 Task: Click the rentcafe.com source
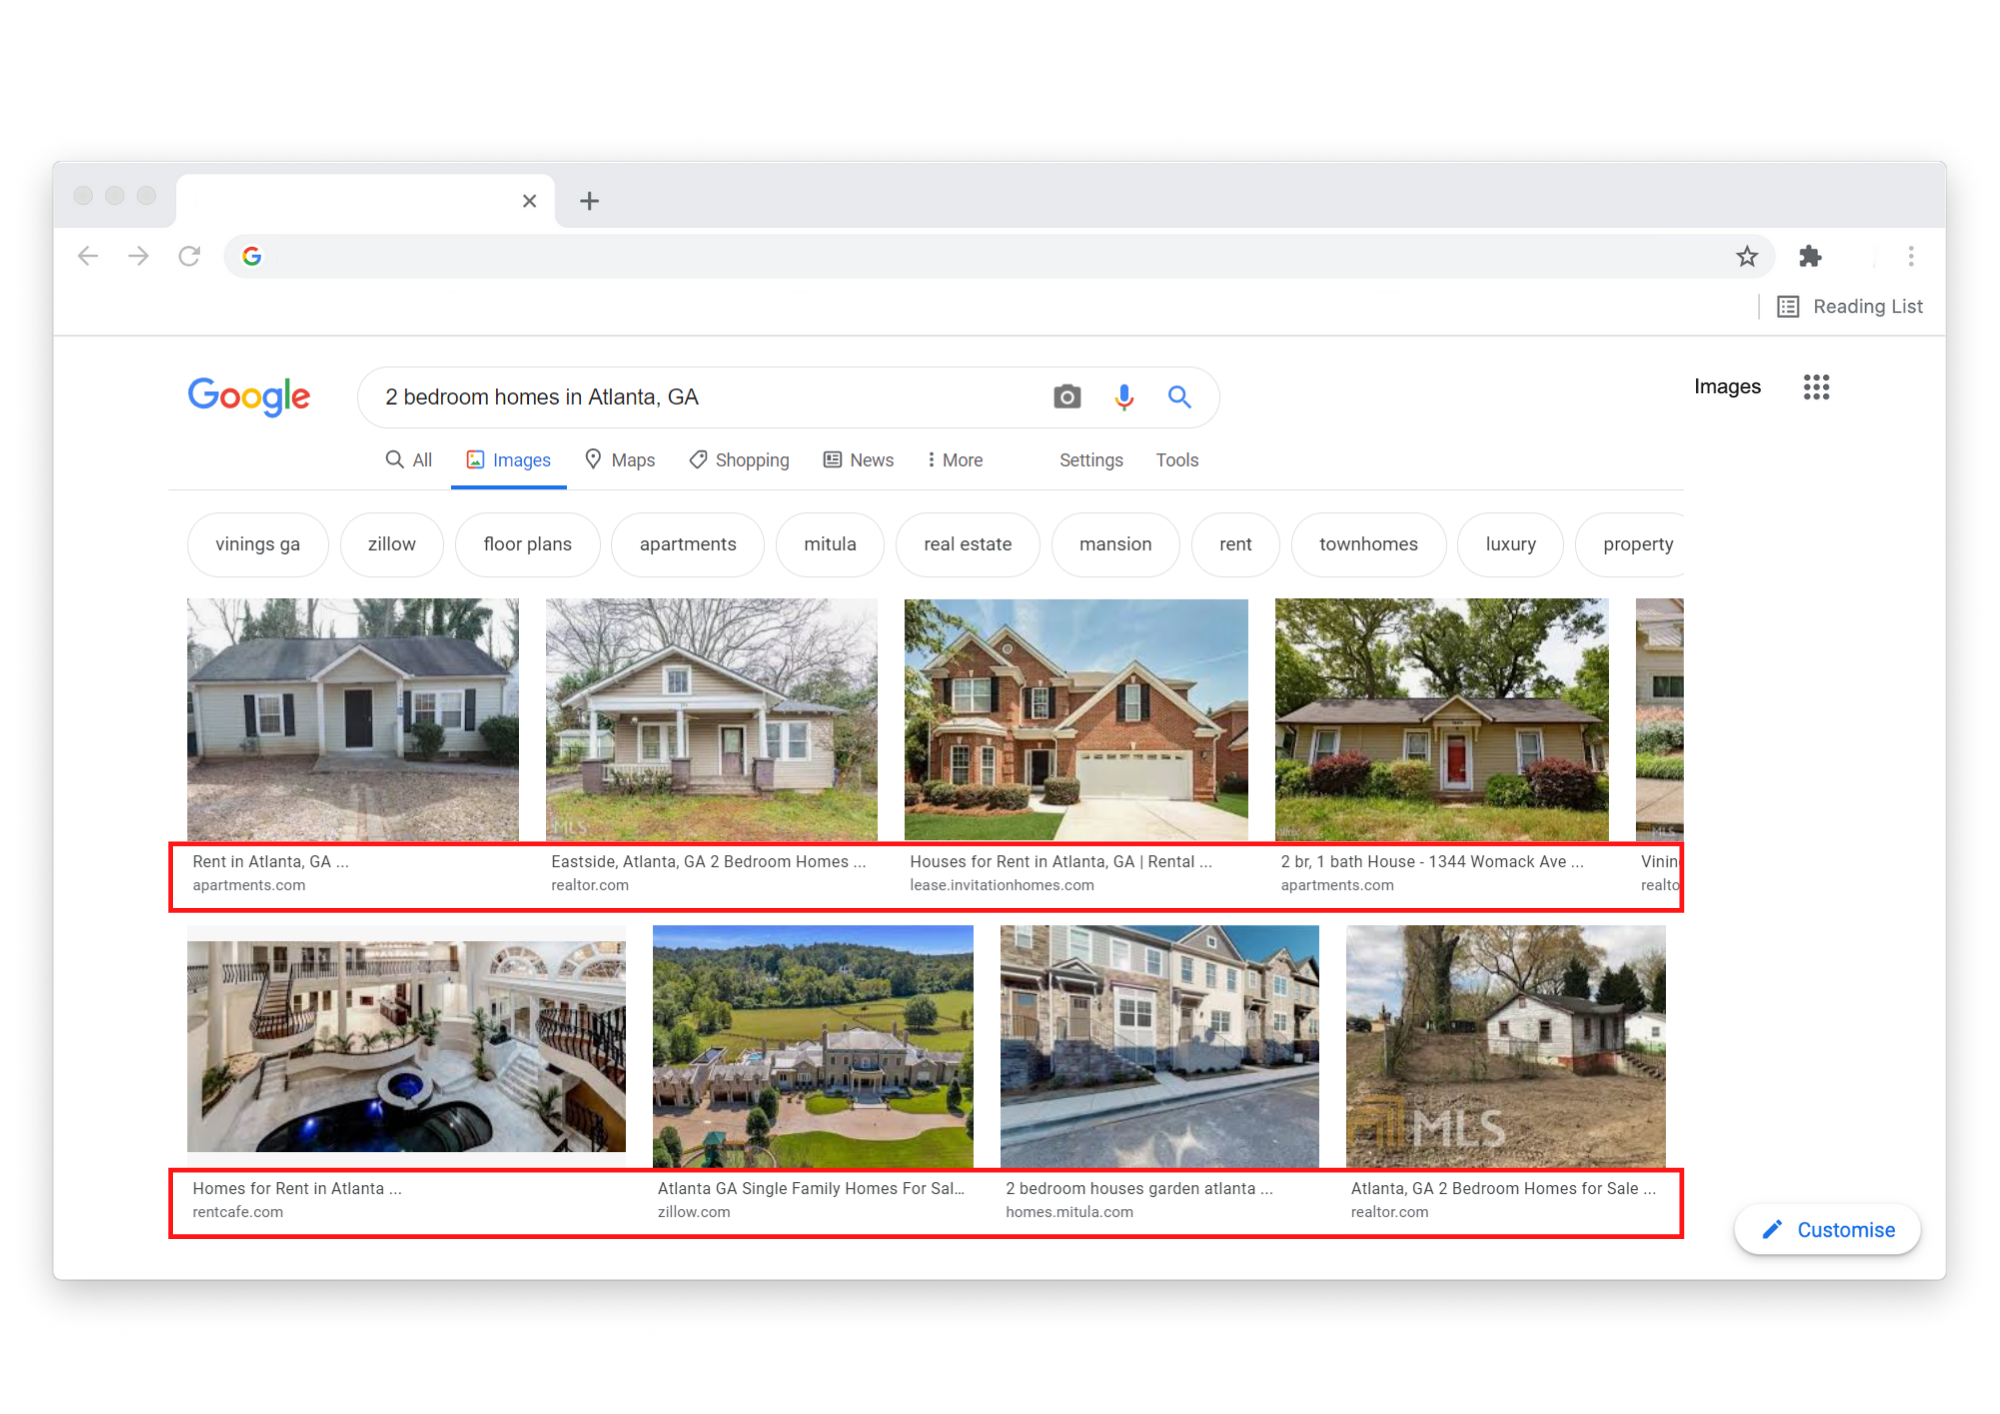(x=238, y=1212)
